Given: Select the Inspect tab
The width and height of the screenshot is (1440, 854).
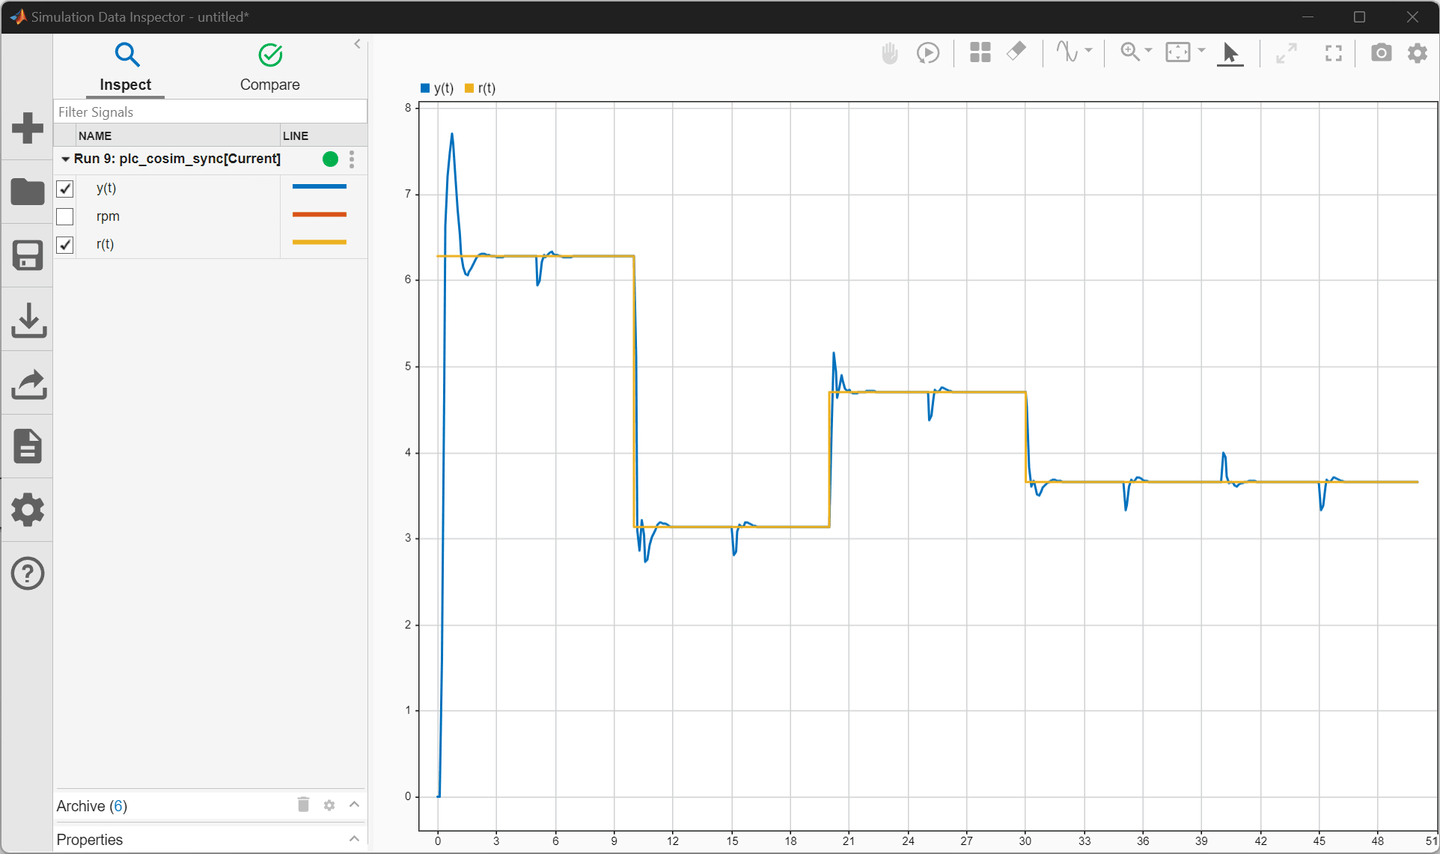Looking at the screenshot, I should 125,66.
